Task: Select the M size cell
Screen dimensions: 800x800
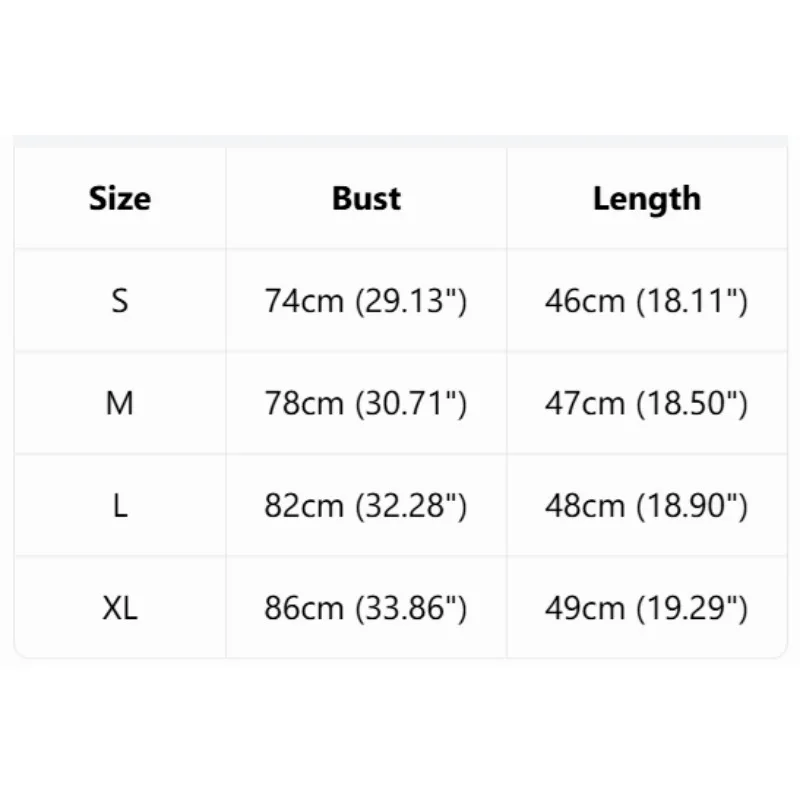Action: point(120,403)
